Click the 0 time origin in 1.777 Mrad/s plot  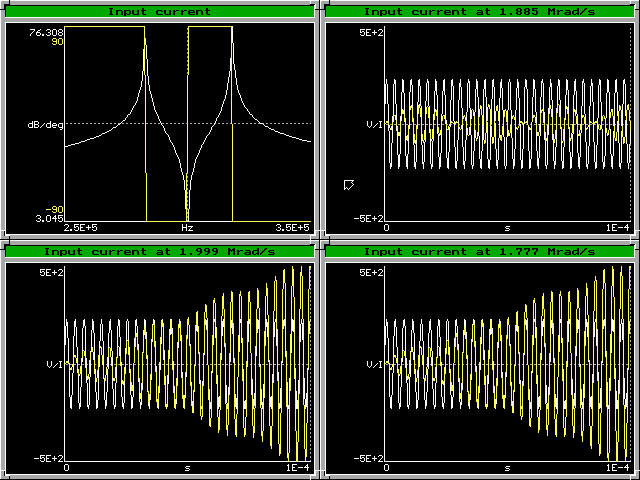click(387, 468)
